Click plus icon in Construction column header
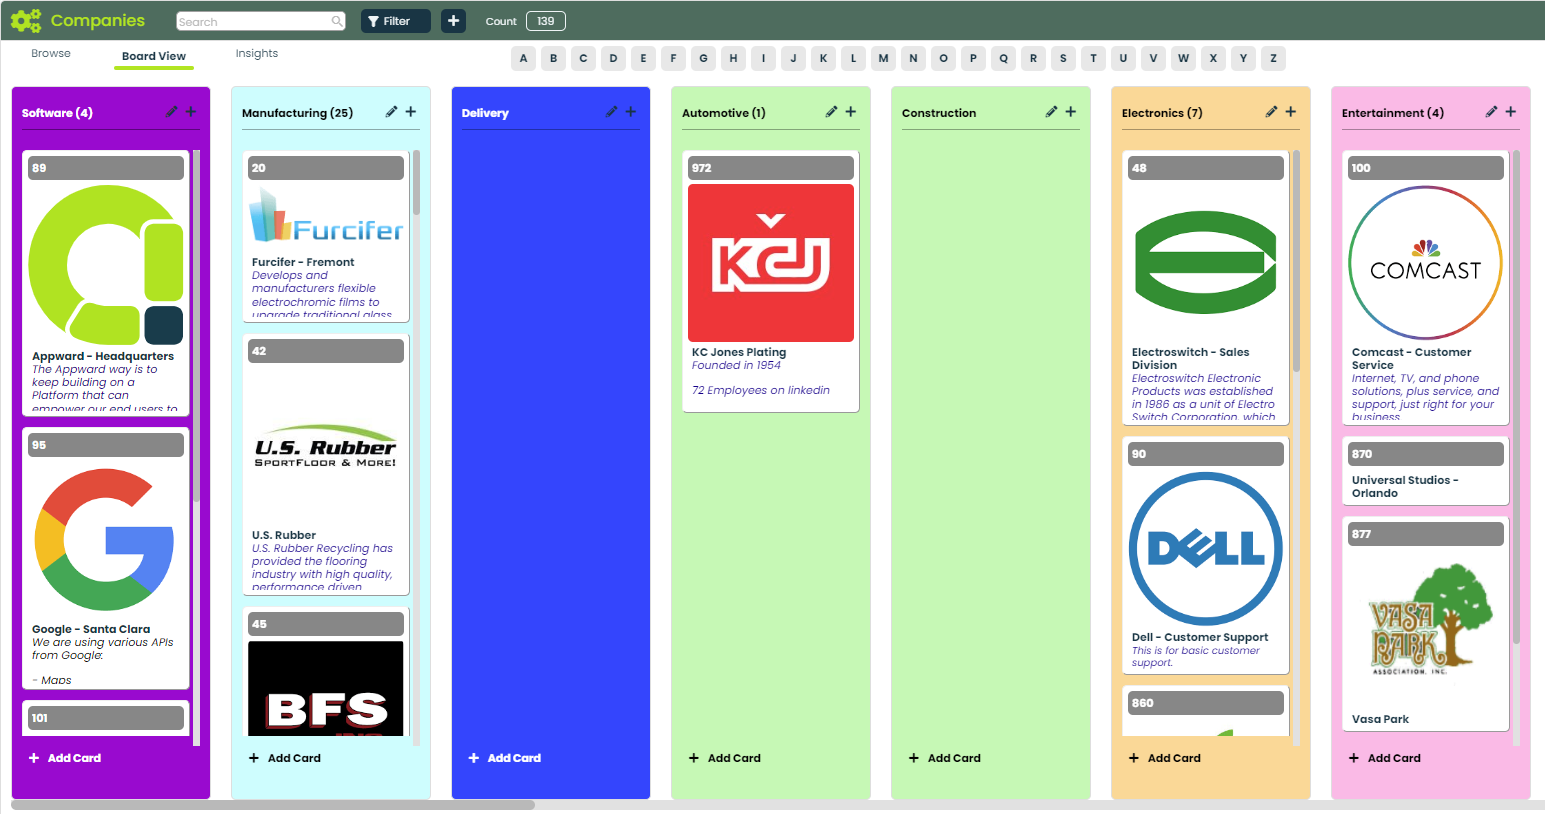1545x814 pixels. pos(1071,112)
